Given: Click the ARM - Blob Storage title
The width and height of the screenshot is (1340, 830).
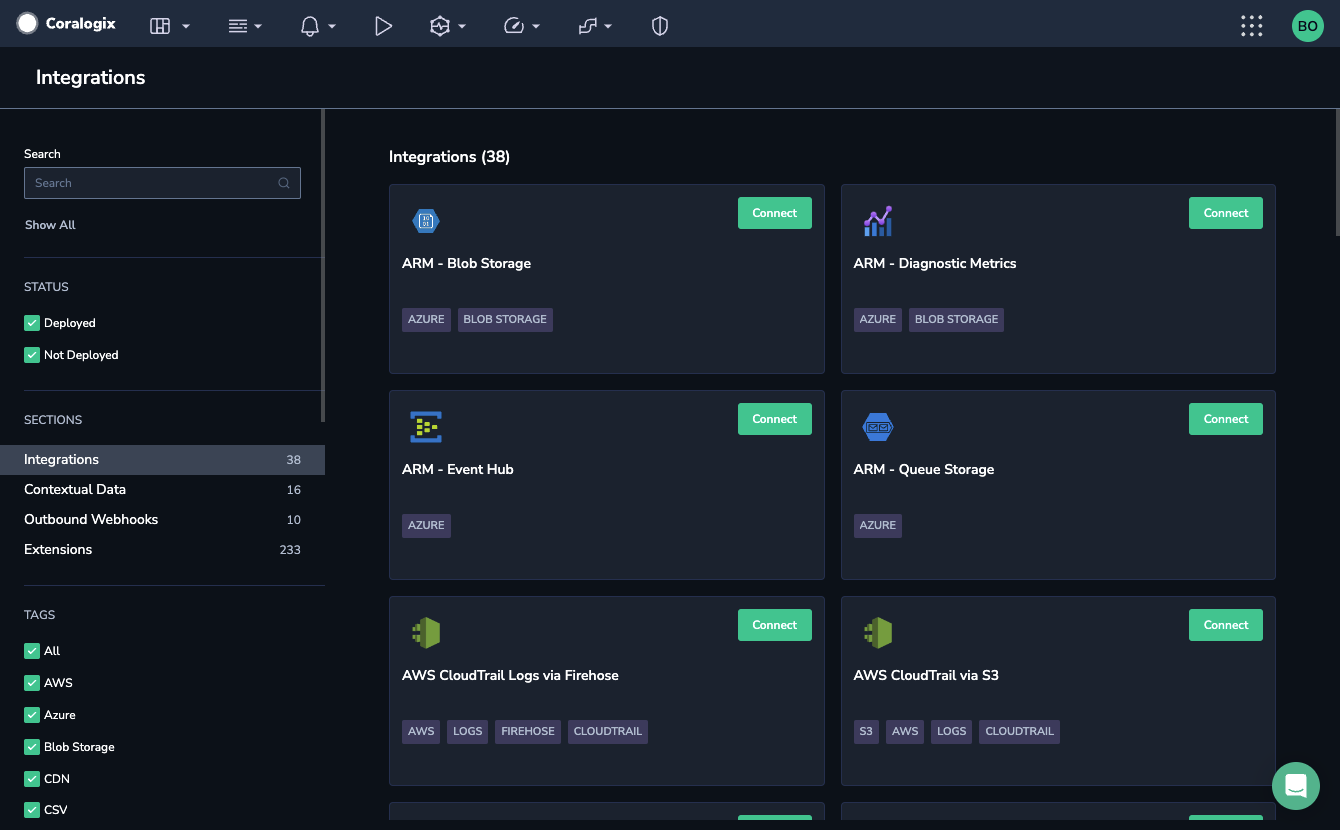Looking at the screenshot, I should coord(466,264).
